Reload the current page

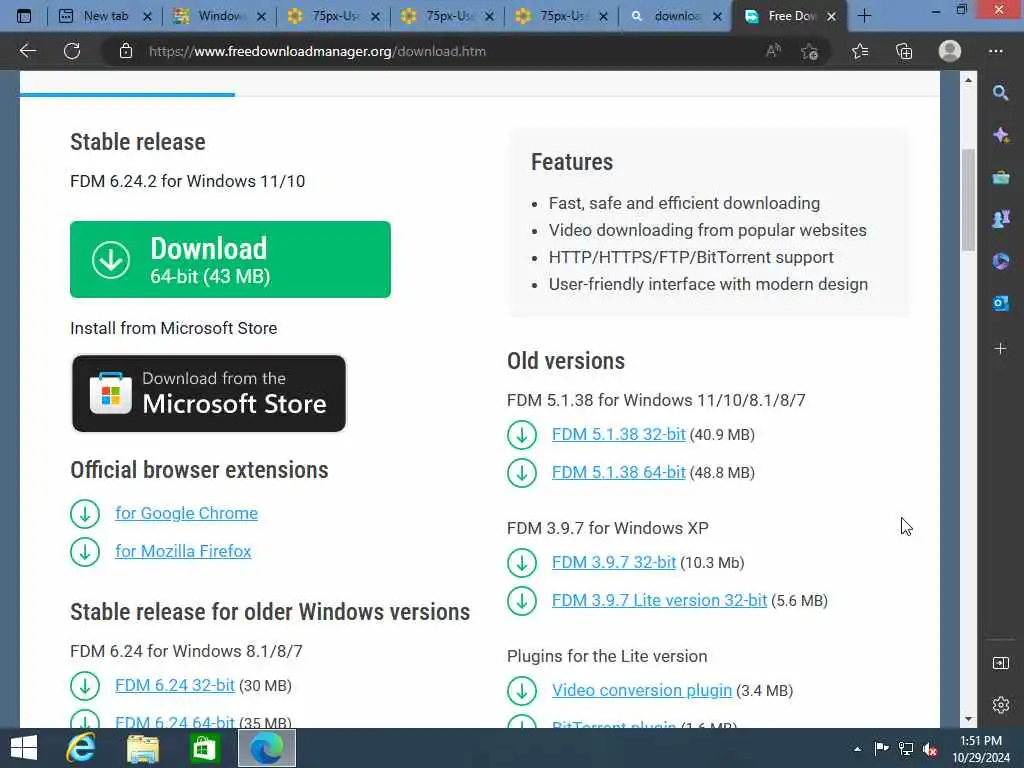(72, 51)
